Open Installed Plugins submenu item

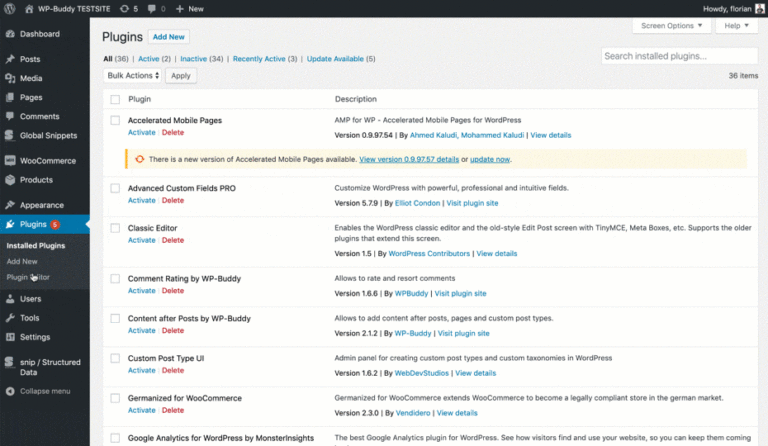36,246
